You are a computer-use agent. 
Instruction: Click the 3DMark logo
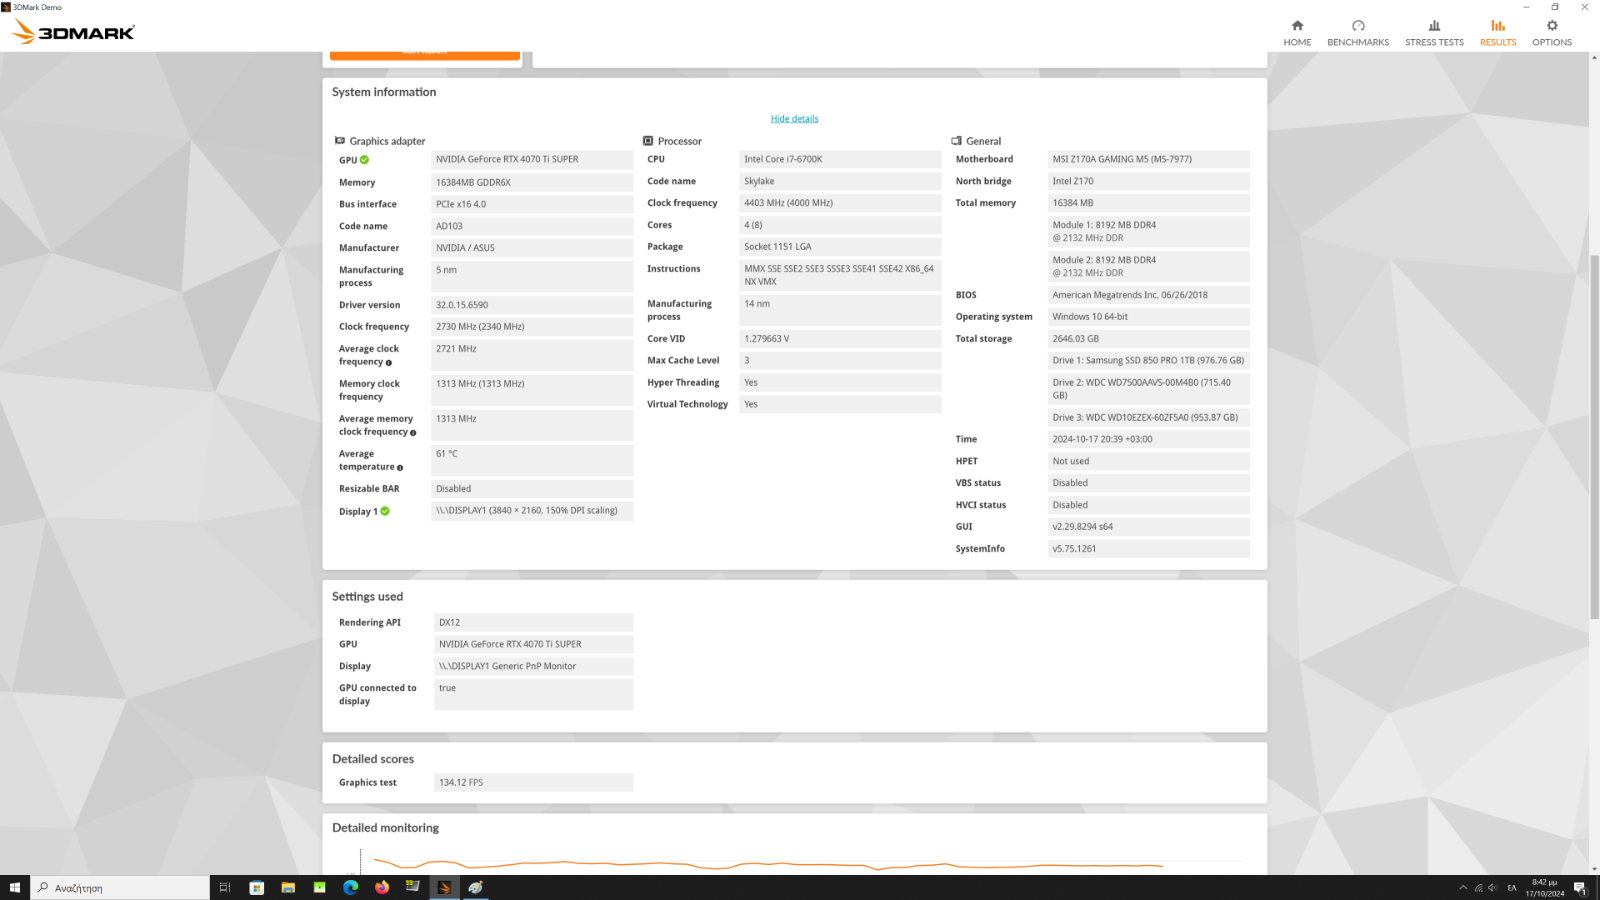(73, 32)
